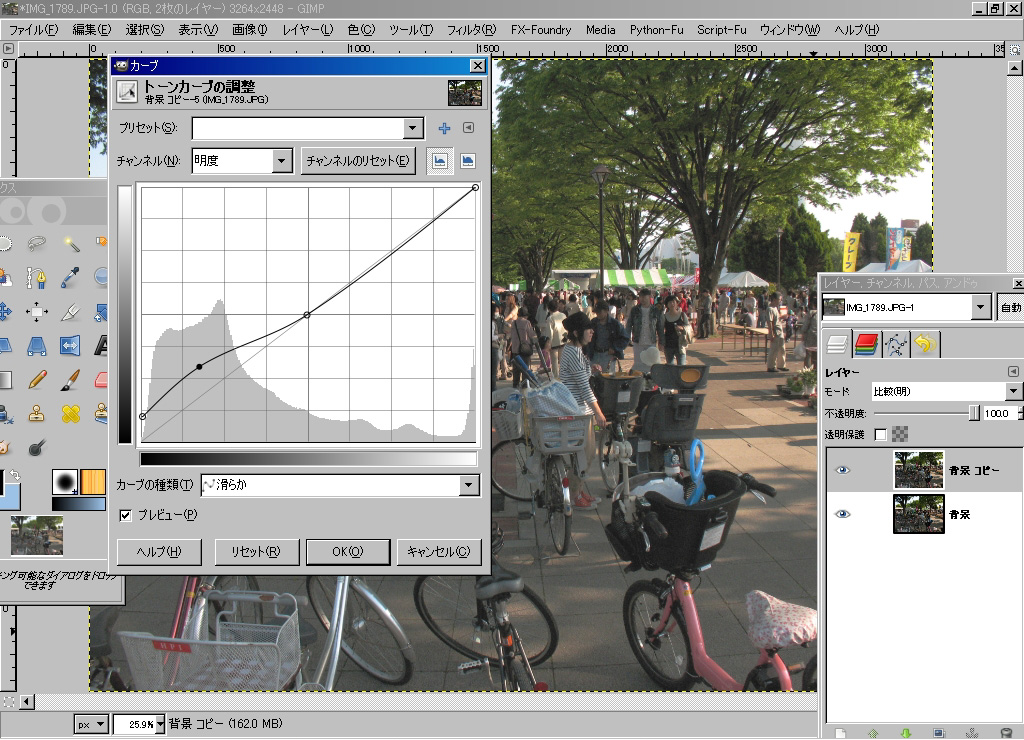Open the active gradient bar in toolbox
The width and height of the screenshot is (1024, 740).
coord(79,504)
